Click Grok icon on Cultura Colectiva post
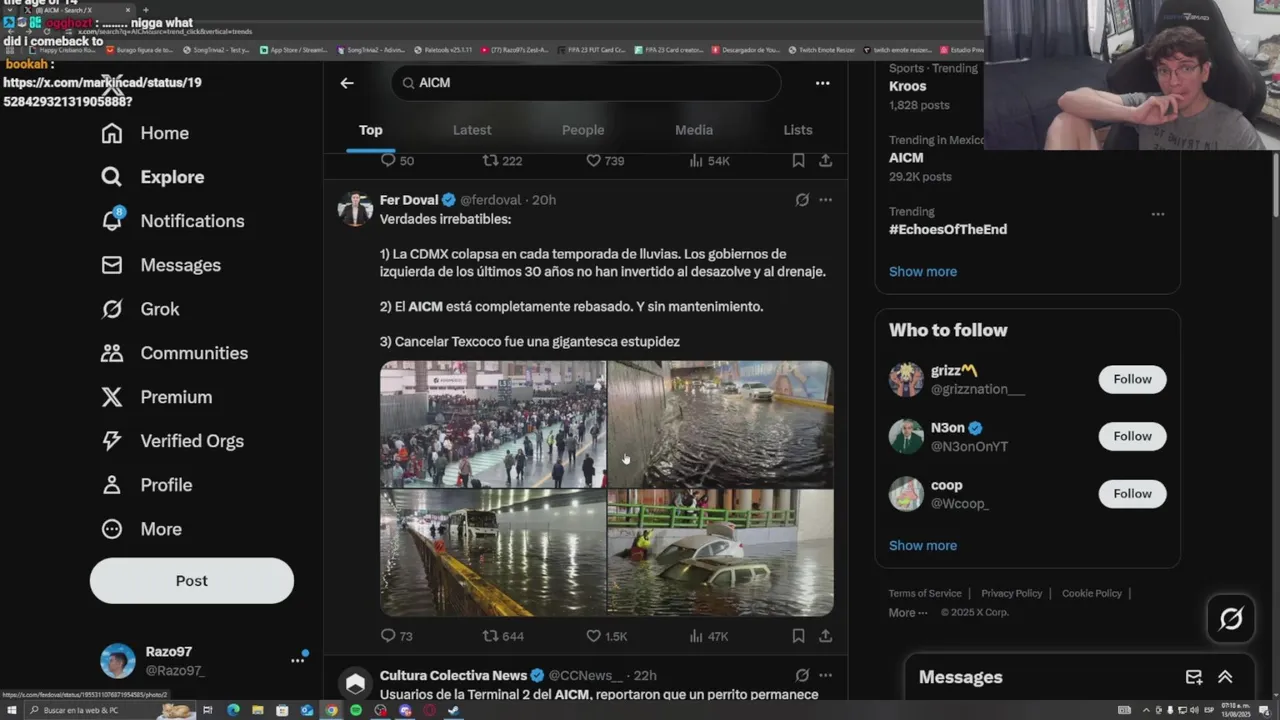The height and width of the screenshot is (720, 1280). point(802,676)
